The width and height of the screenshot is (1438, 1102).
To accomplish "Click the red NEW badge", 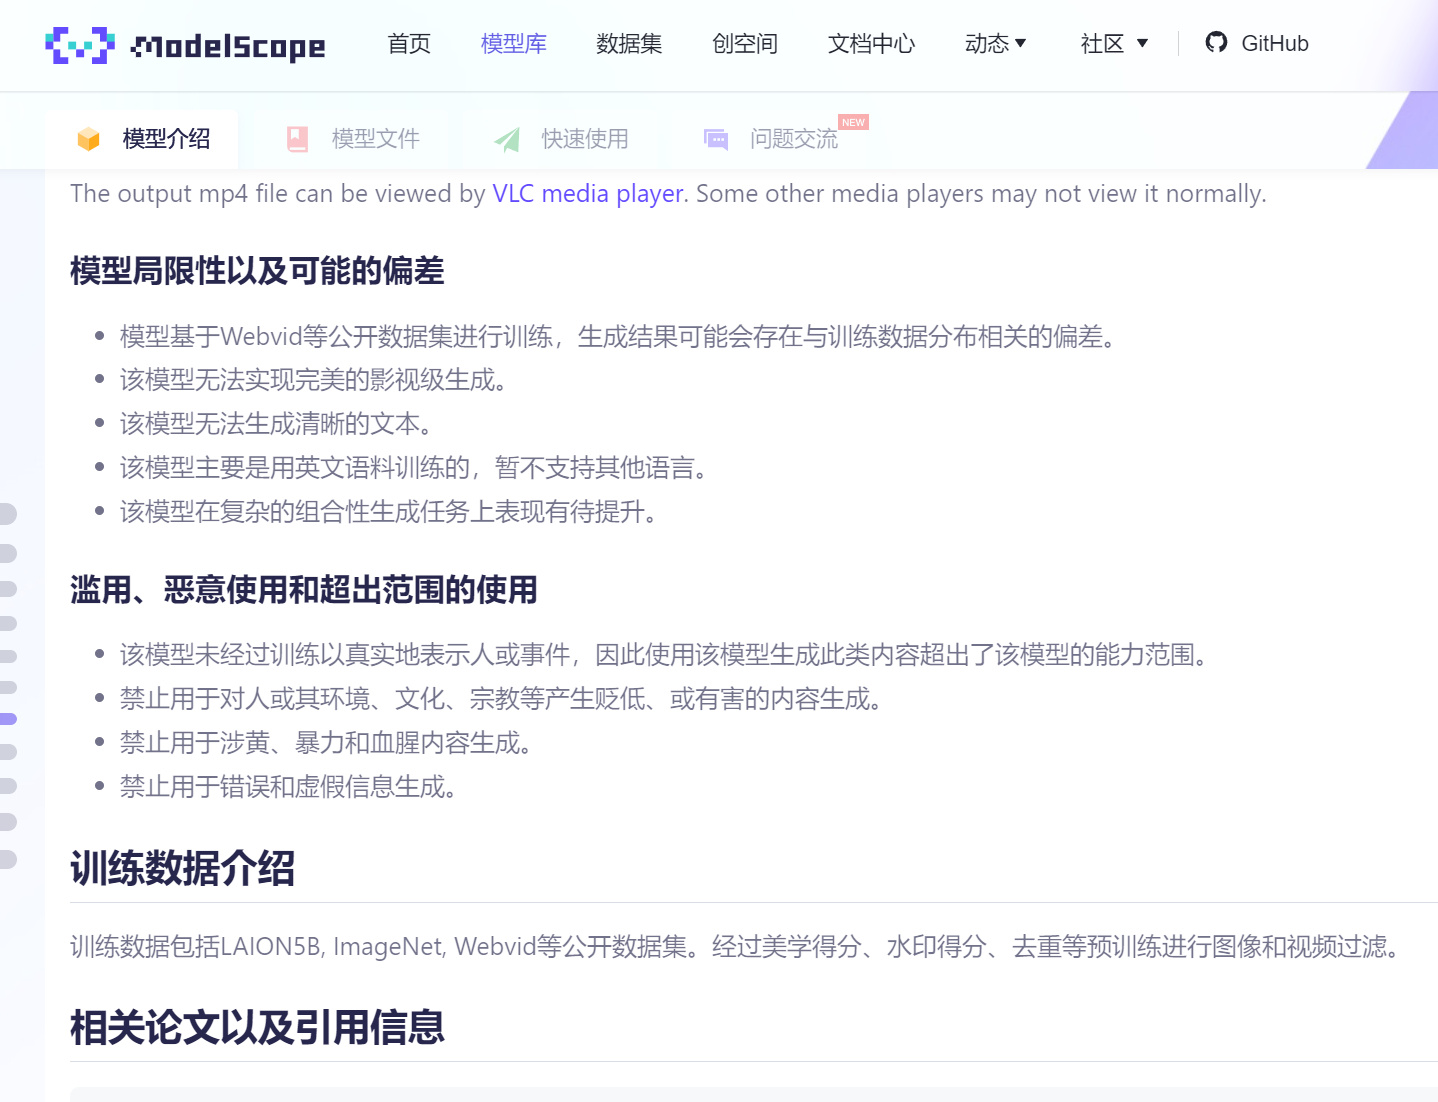I will tap(853, 122).
